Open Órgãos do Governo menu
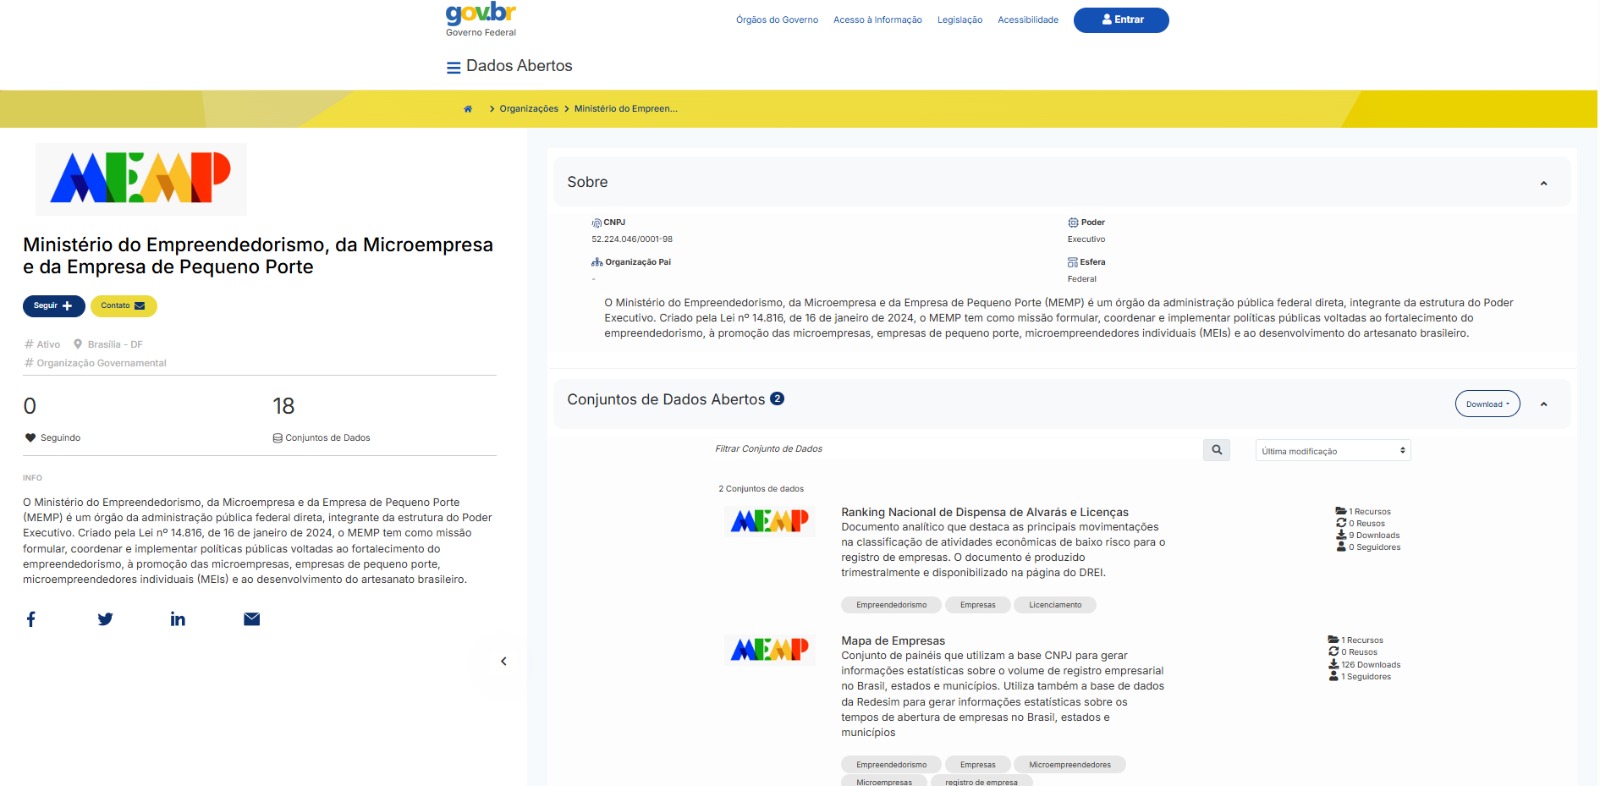The image size is (1600, 786). 777,20
